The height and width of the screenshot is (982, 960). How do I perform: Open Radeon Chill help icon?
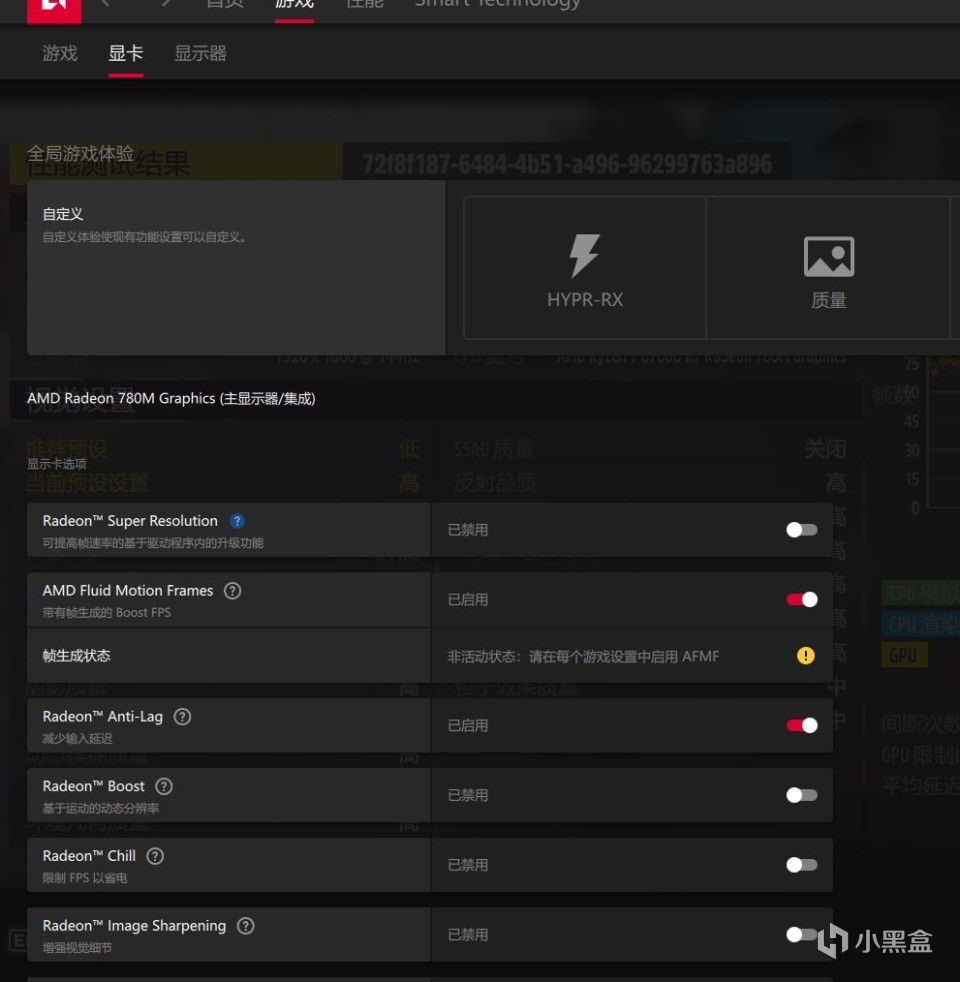pos(155,856)
